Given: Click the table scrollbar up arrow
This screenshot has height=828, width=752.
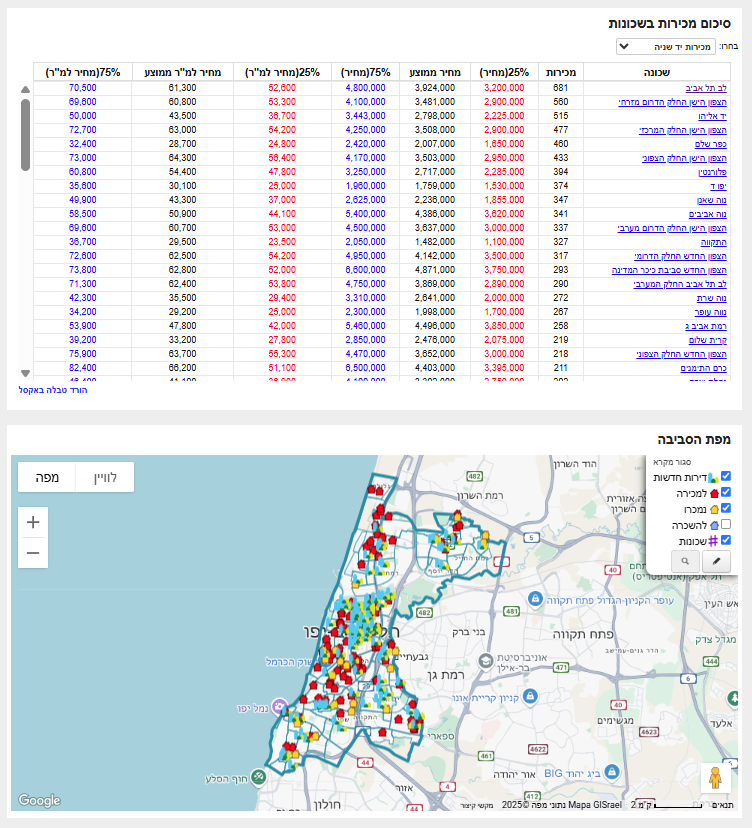Looking at the screenshot, I should (25, 89).
